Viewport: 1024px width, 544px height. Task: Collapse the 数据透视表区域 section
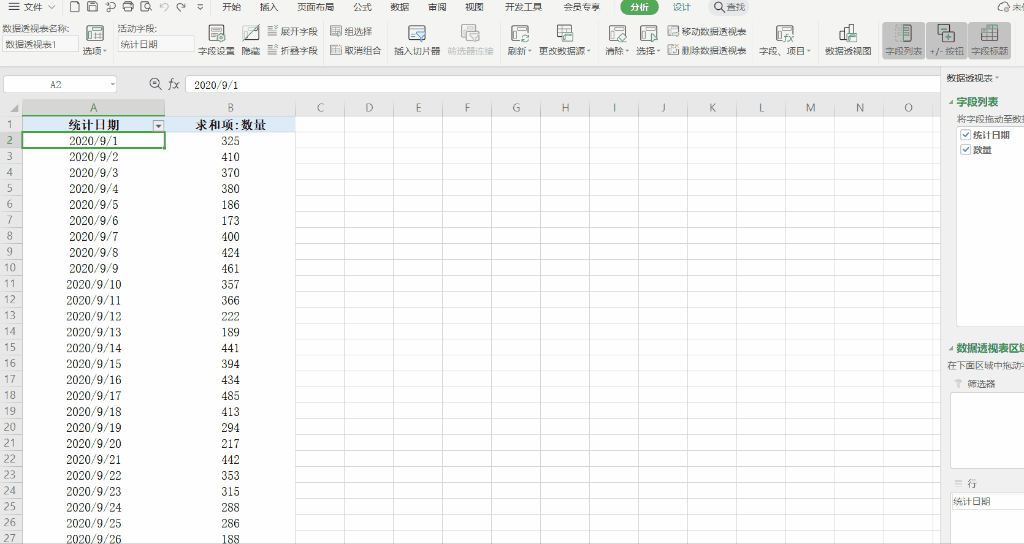pos(951,348)
